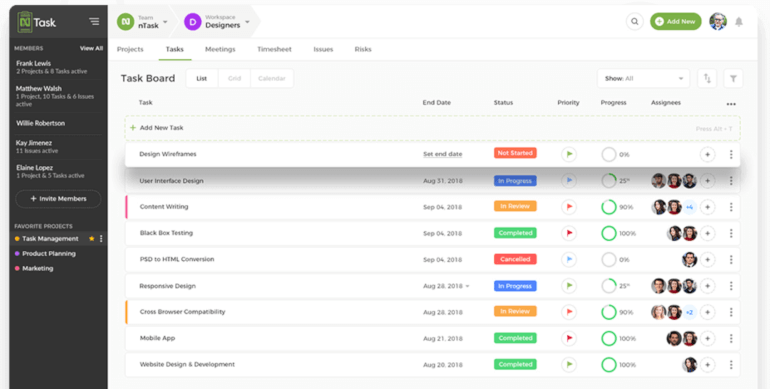Open the options dots next to Task Management
Image resolution: width=770 pixels, height=389 pixels.
(x=101, y=239)
